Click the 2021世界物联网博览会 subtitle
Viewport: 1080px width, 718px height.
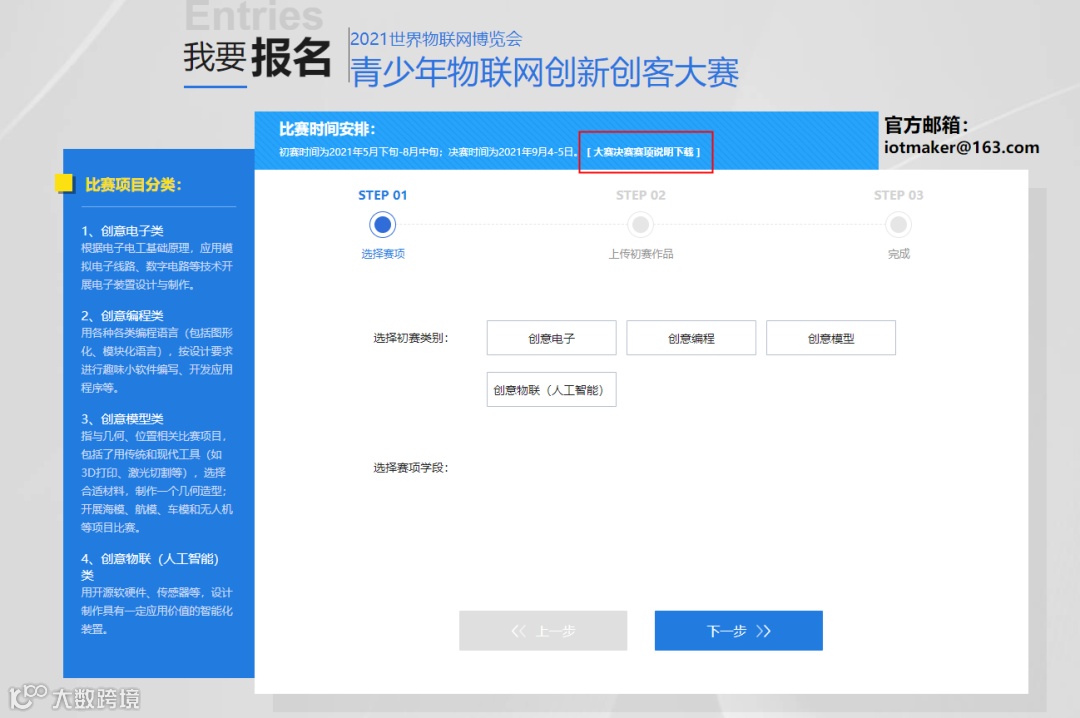point(436,39)
